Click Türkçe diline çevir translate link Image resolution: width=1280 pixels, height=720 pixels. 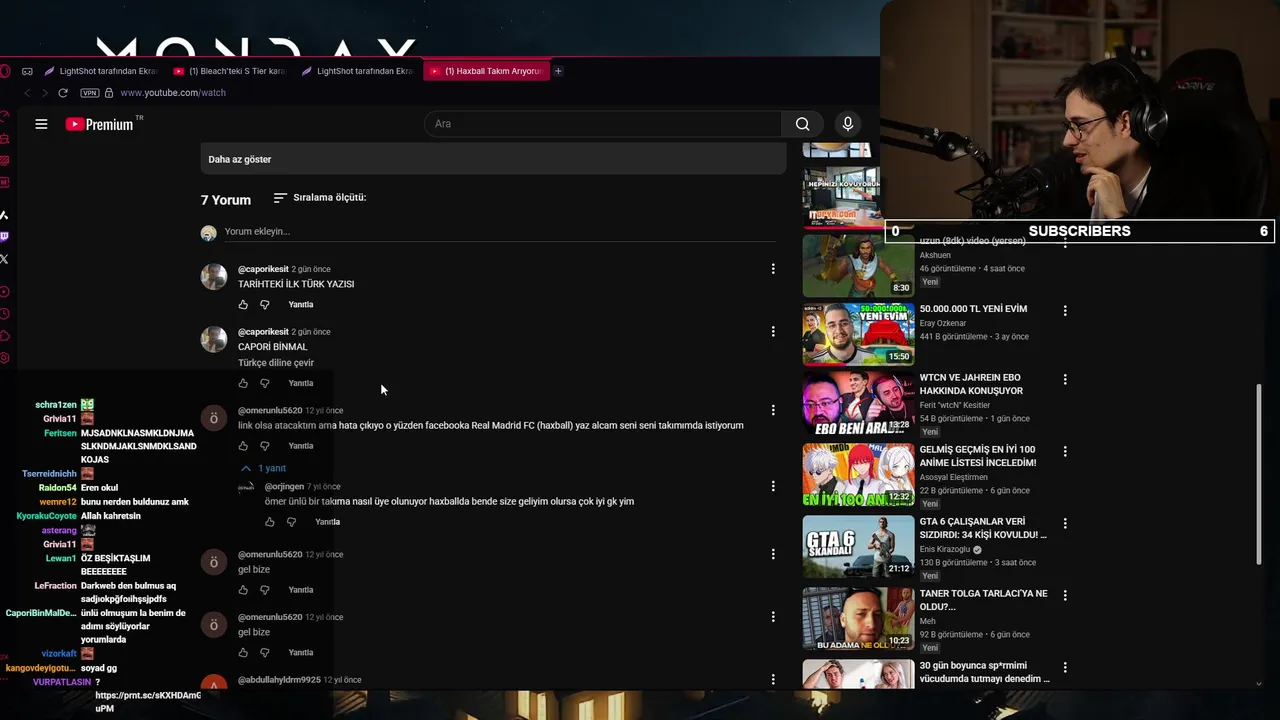[x=276, y=363]
